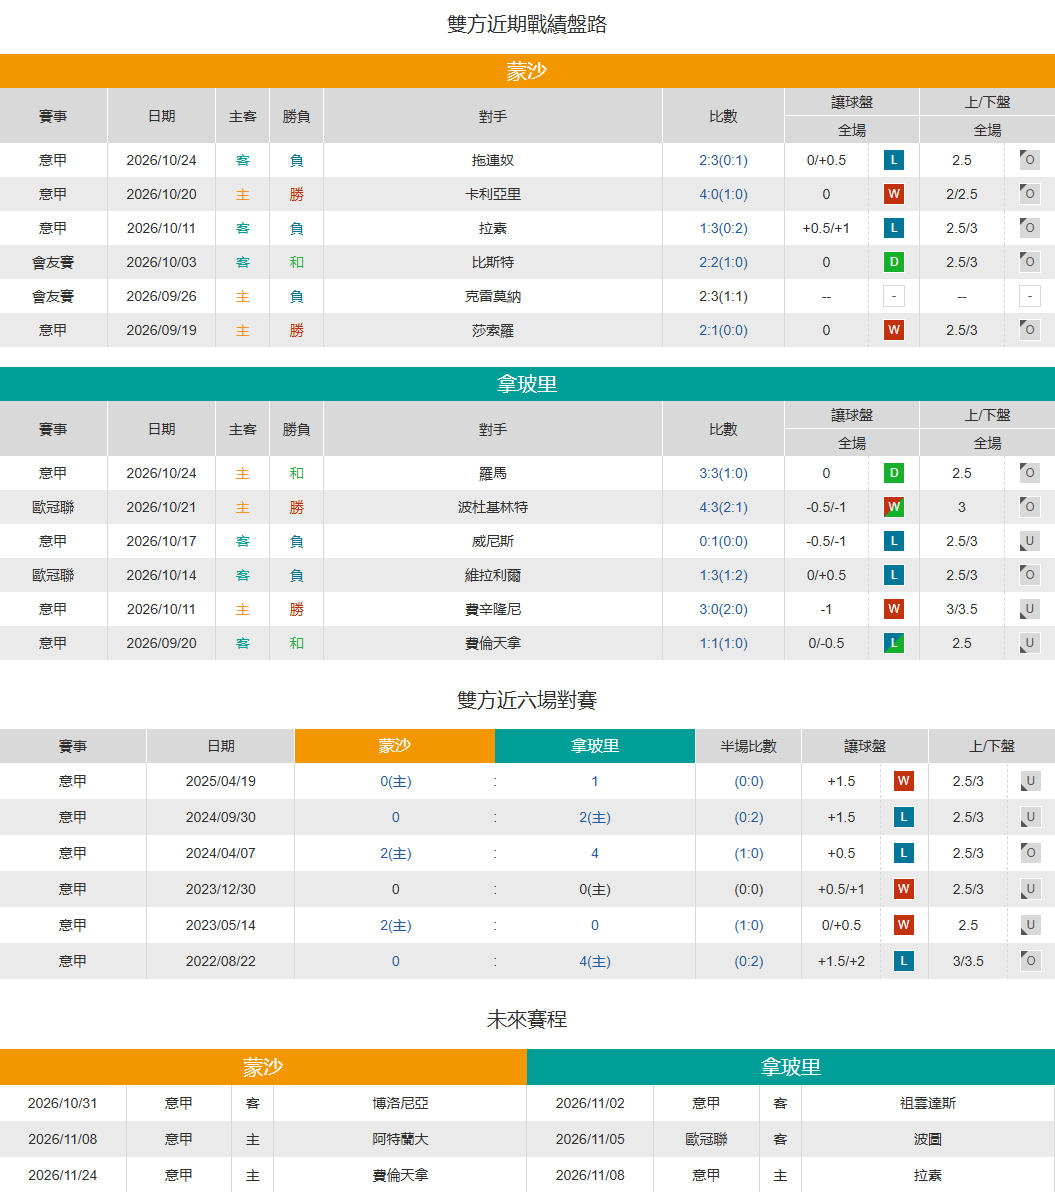Click the L handicap badge in 費倫天拿 1:1 row
Screen dimensions: 1055x1192
point(894,643)
